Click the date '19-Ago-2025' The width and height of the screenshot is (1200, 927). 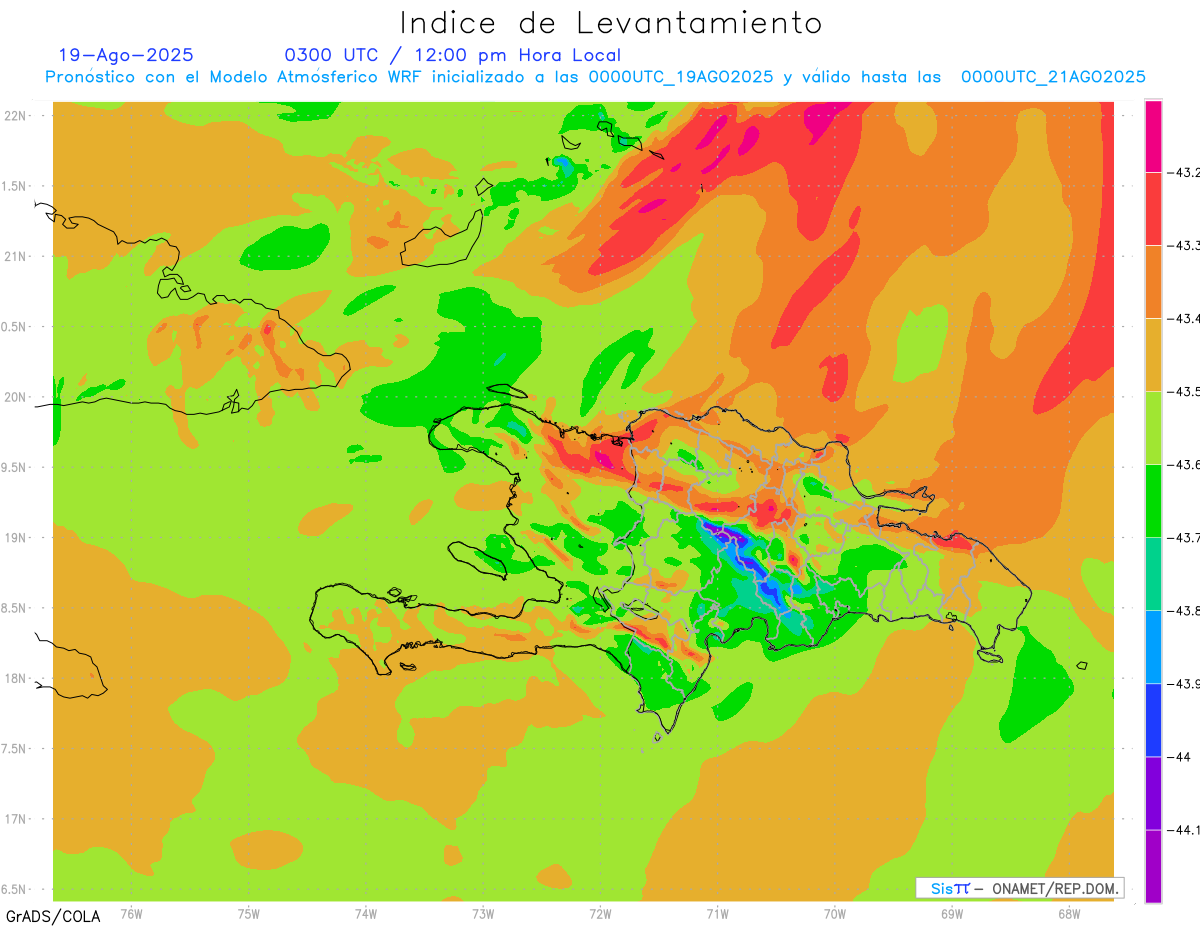tap(126, 55)
